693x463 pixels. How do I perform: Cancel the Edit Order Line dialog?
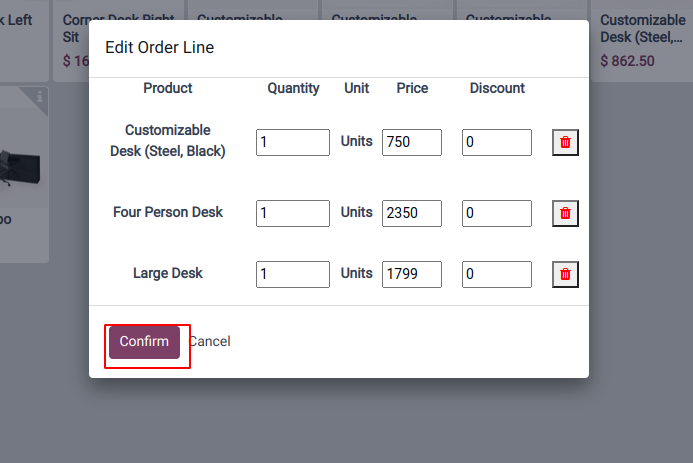[x=209, y=341]
